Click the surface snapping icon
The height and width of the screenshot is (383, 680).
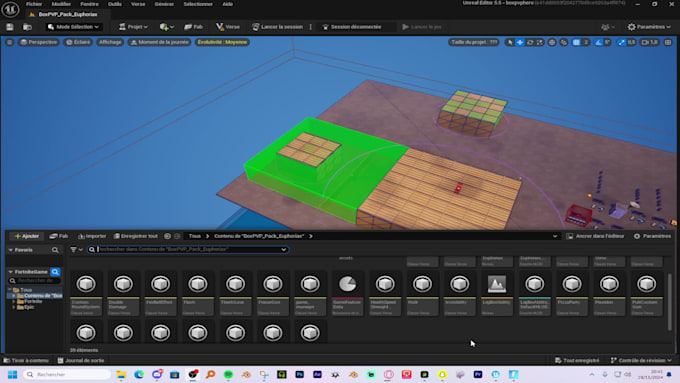(564, 42)
